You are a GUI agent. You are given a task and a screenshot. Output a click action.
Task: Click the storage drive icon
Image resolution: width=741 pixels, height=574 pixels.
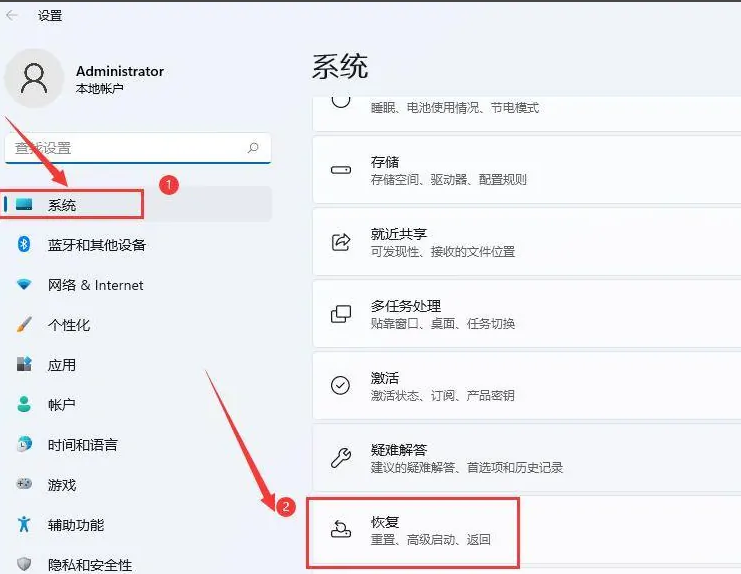pos(341,170)
